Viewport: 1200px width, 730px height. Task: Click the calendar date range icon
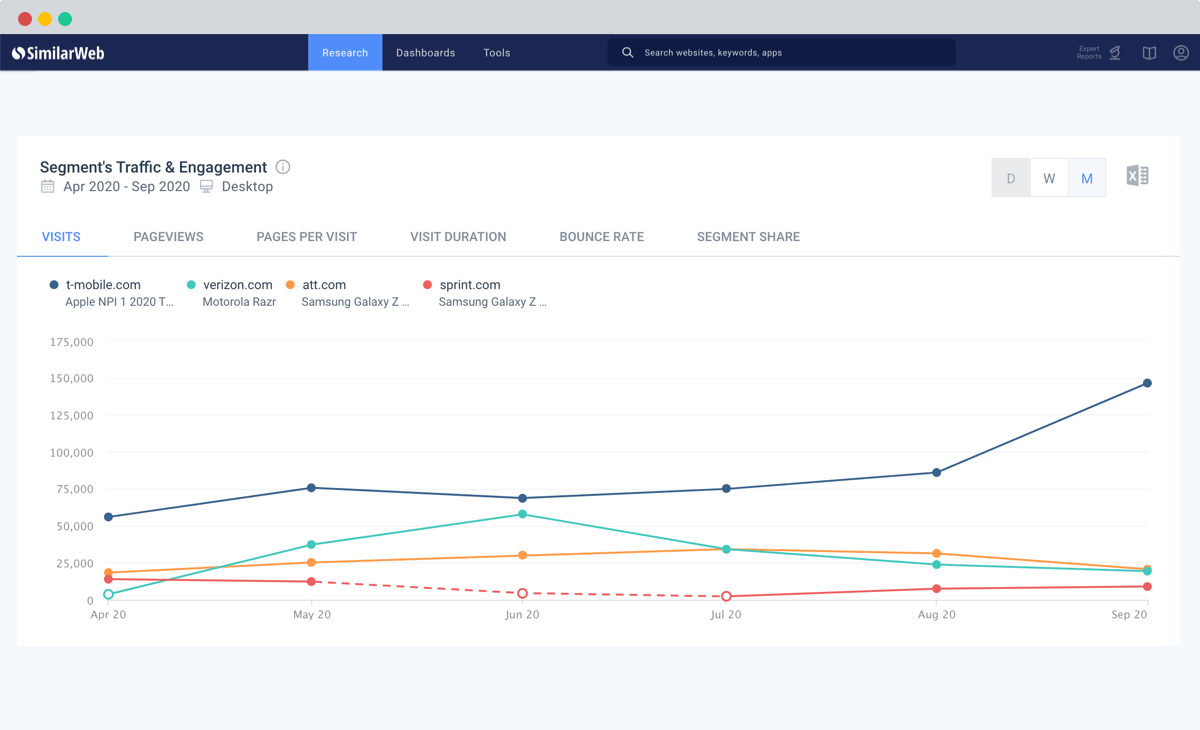[x=47, y=187]
